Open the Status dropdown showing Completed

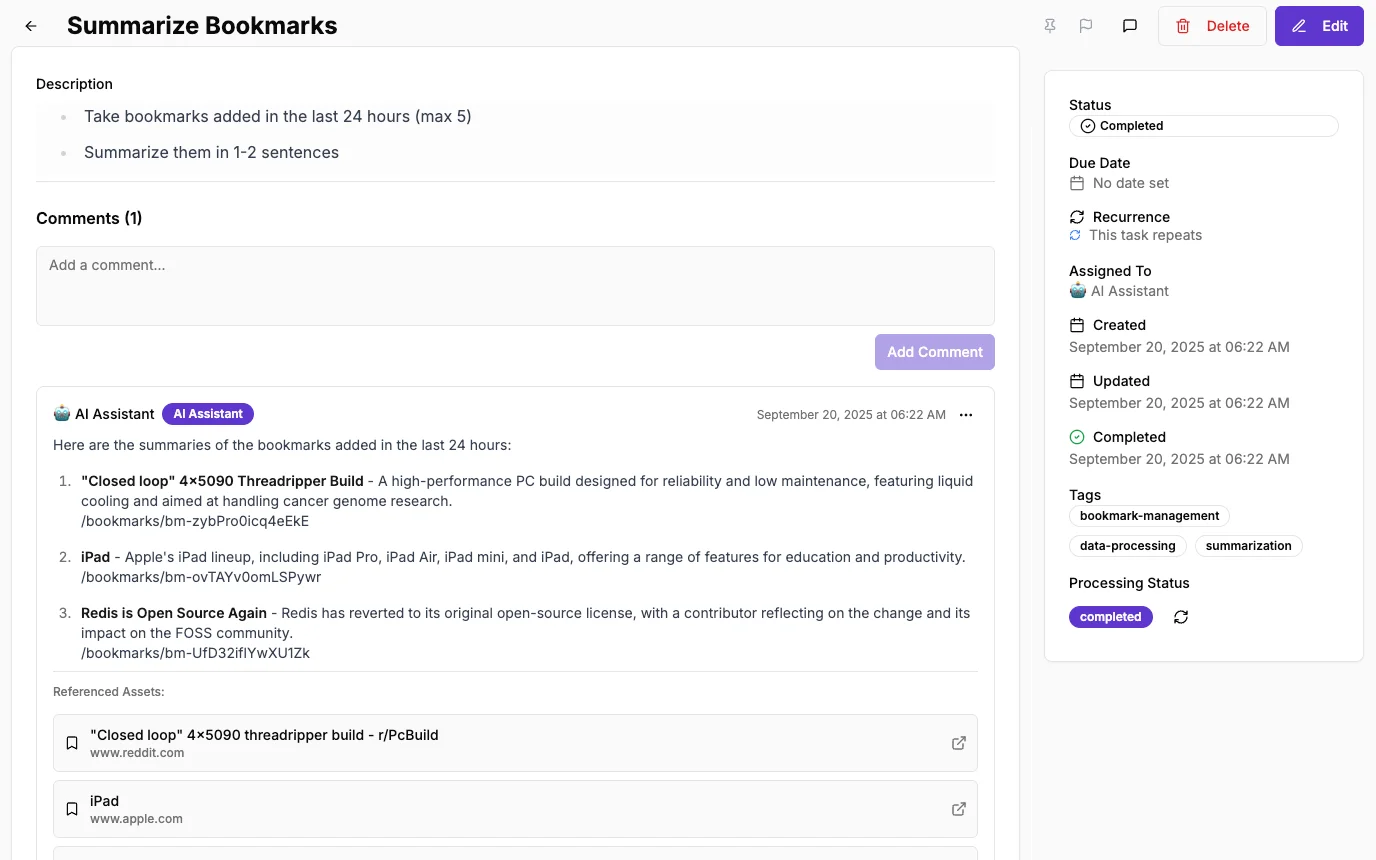1203,126
